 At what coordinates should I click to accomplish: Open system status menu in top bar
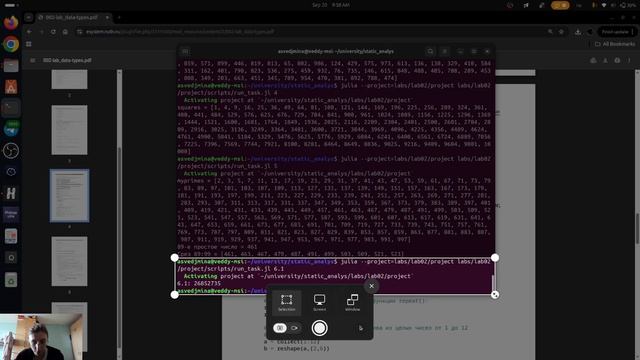(x=615, y=5)
